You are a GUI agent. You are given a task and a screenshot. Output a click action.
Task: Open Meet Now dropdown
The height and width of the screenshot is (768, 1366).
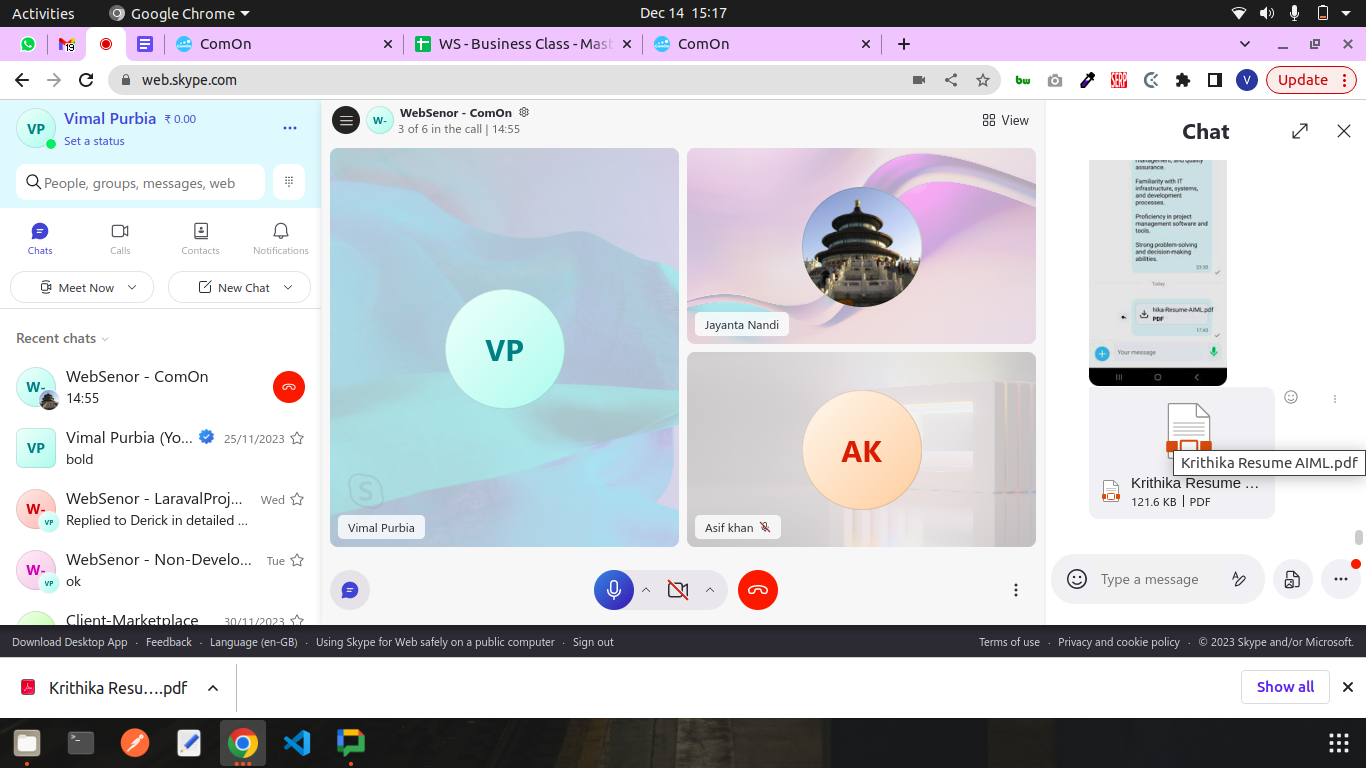coord(81,288)
